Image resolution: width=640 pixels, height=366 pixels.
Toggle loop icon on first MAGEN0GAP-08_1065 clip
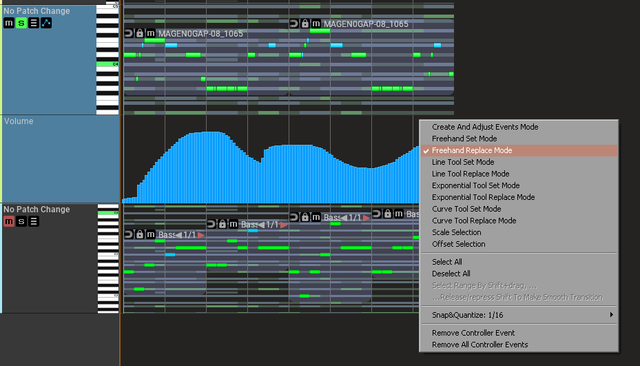coord(129,33)
